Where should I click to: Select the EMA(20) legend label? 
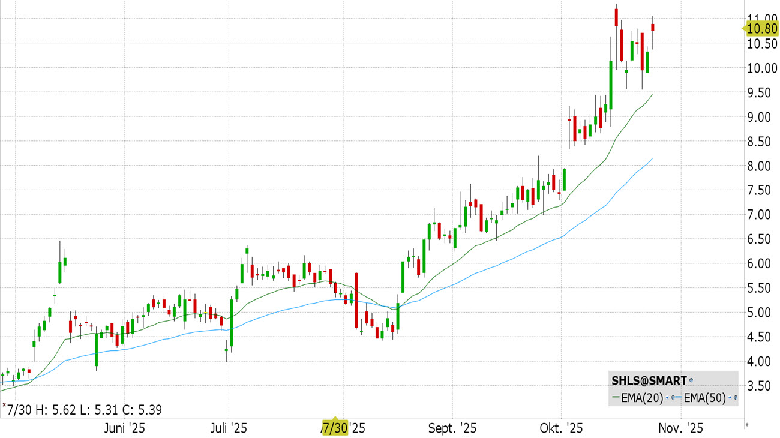(642, 398)
